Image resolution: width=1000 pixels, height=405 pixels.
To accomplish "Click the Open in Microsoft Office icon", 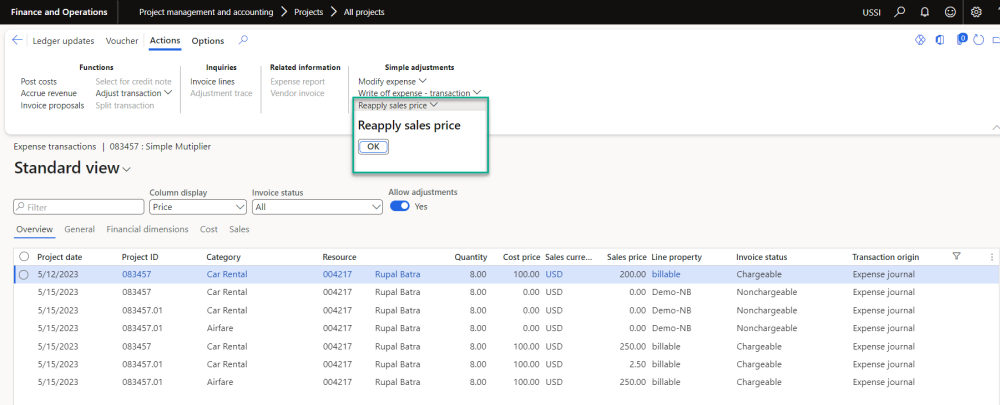I will pos(939,40).
